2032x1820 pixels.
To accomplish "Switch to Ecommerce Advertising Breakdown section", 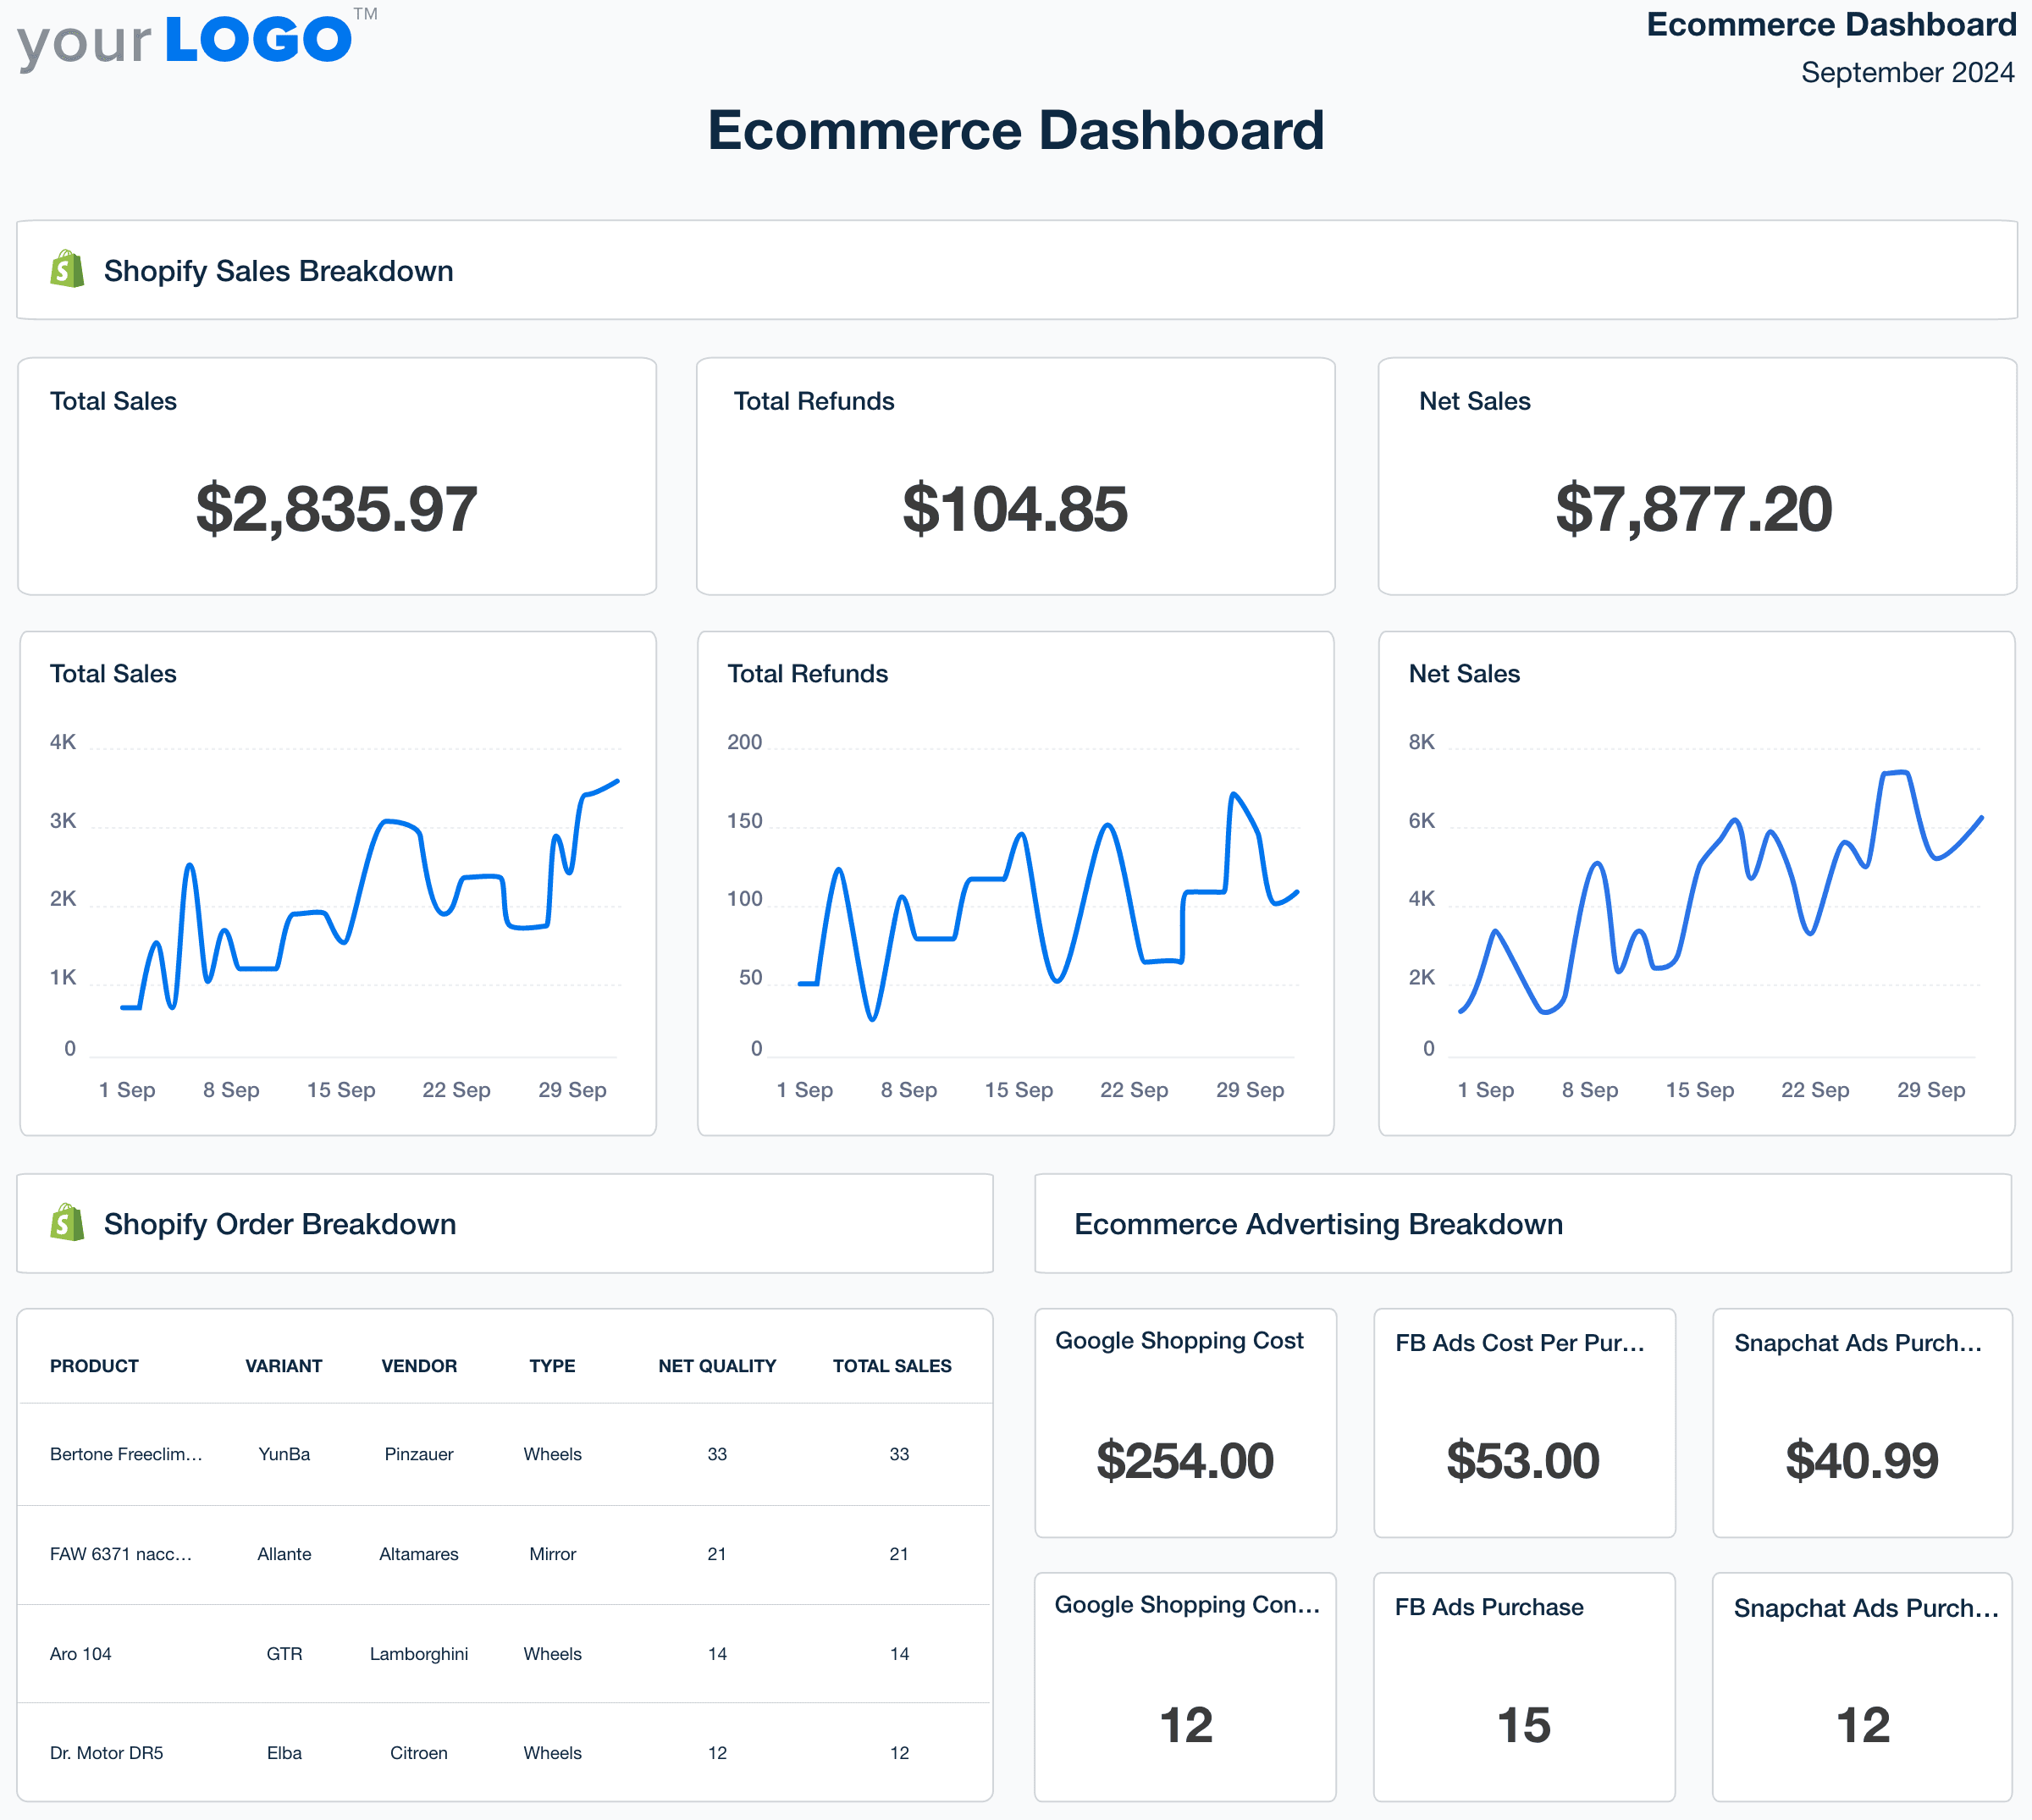I will tap(1319, 1222).
